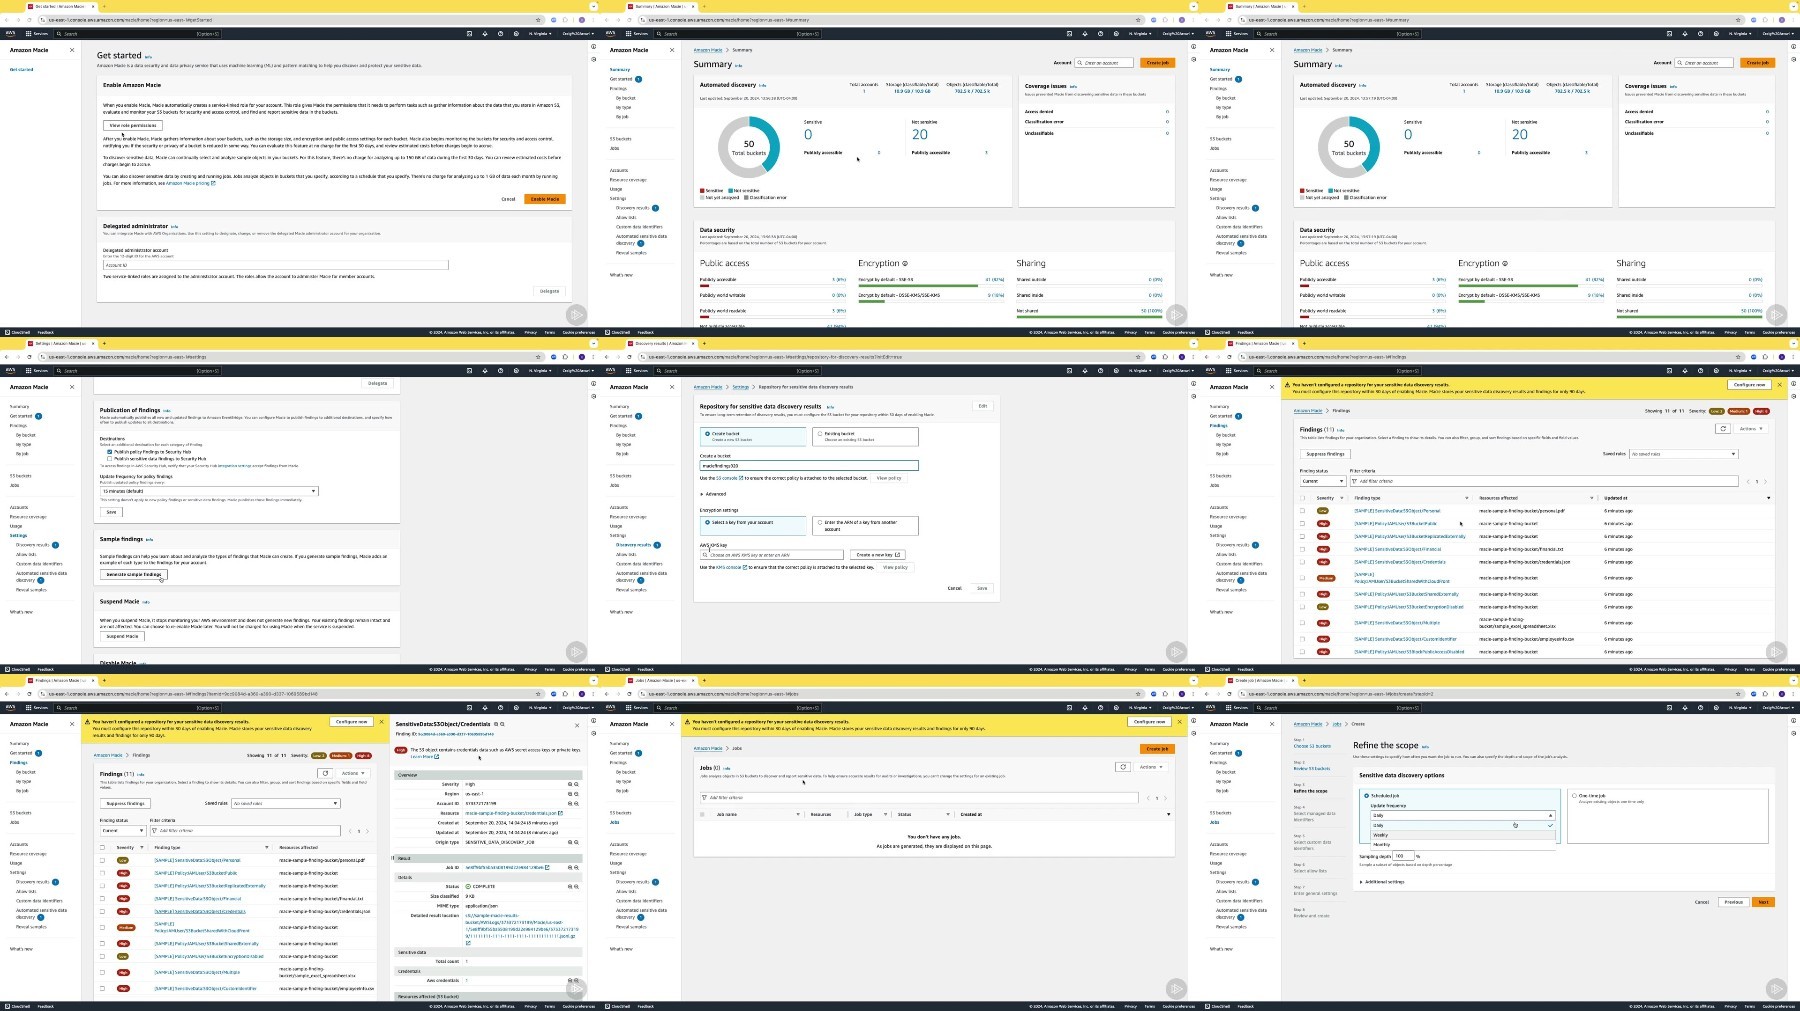
Task: Click CloudShell in the Create job page footer
Action: (x=1219, y=1006)
